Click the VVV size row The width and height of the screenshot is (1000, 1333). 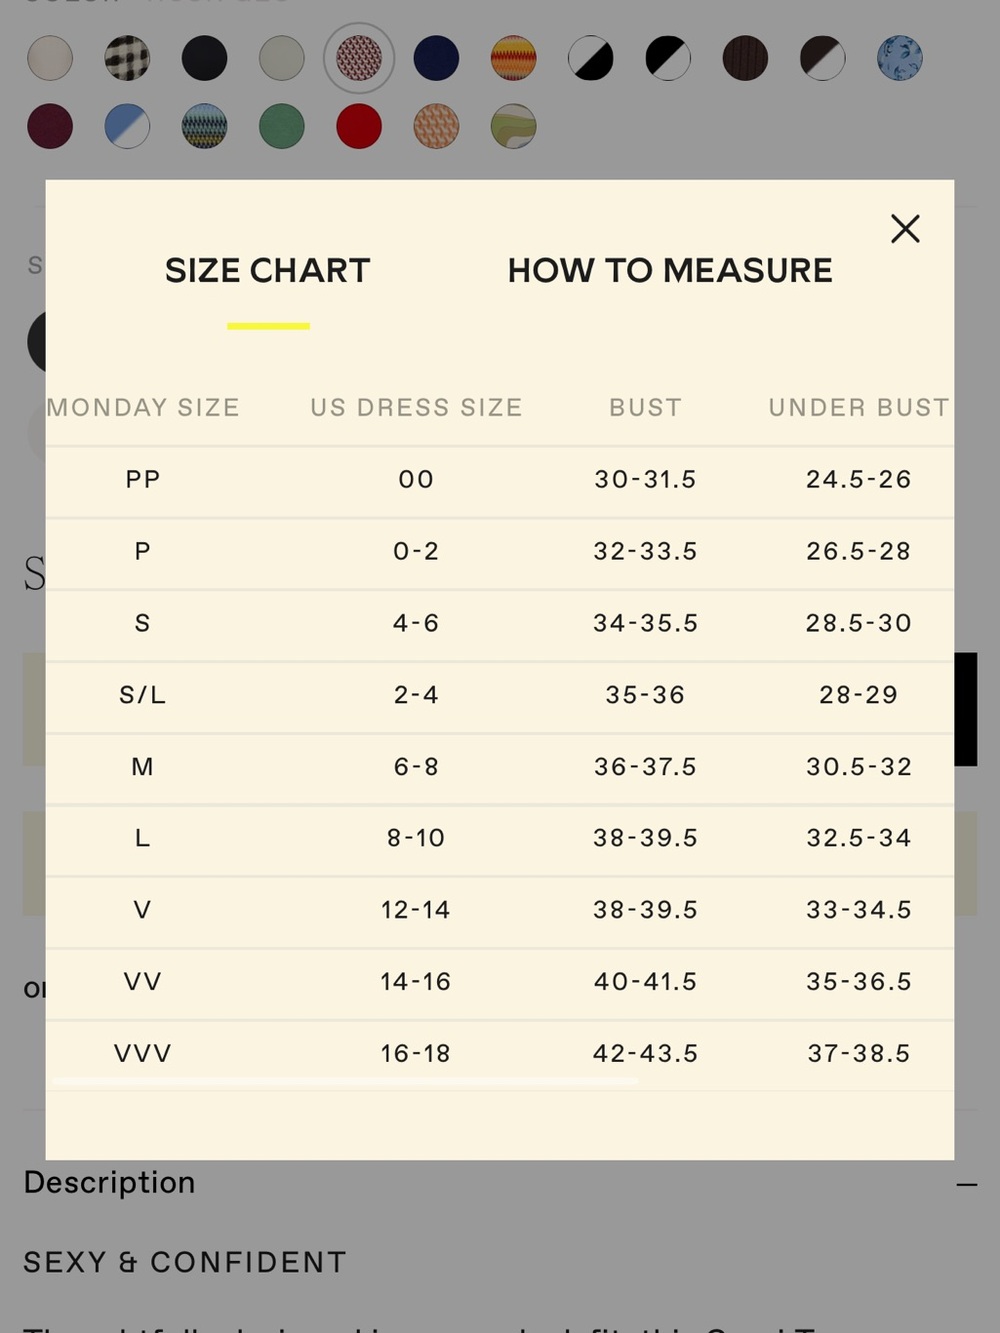click(500, 1054)
